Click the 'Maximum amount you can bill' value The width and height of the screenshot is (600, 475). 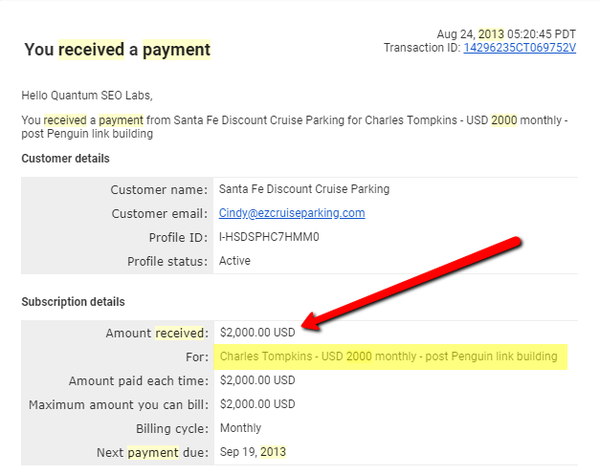point(258,404)
